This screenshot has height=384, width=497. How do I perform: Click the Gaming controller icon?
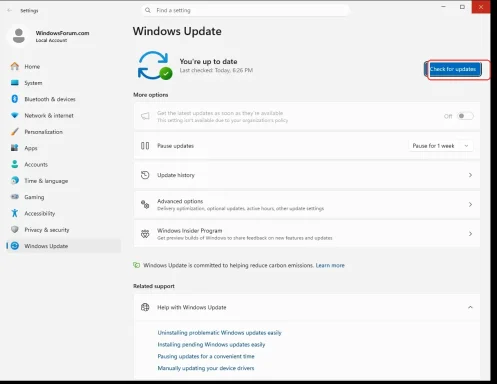coord(15,197)
